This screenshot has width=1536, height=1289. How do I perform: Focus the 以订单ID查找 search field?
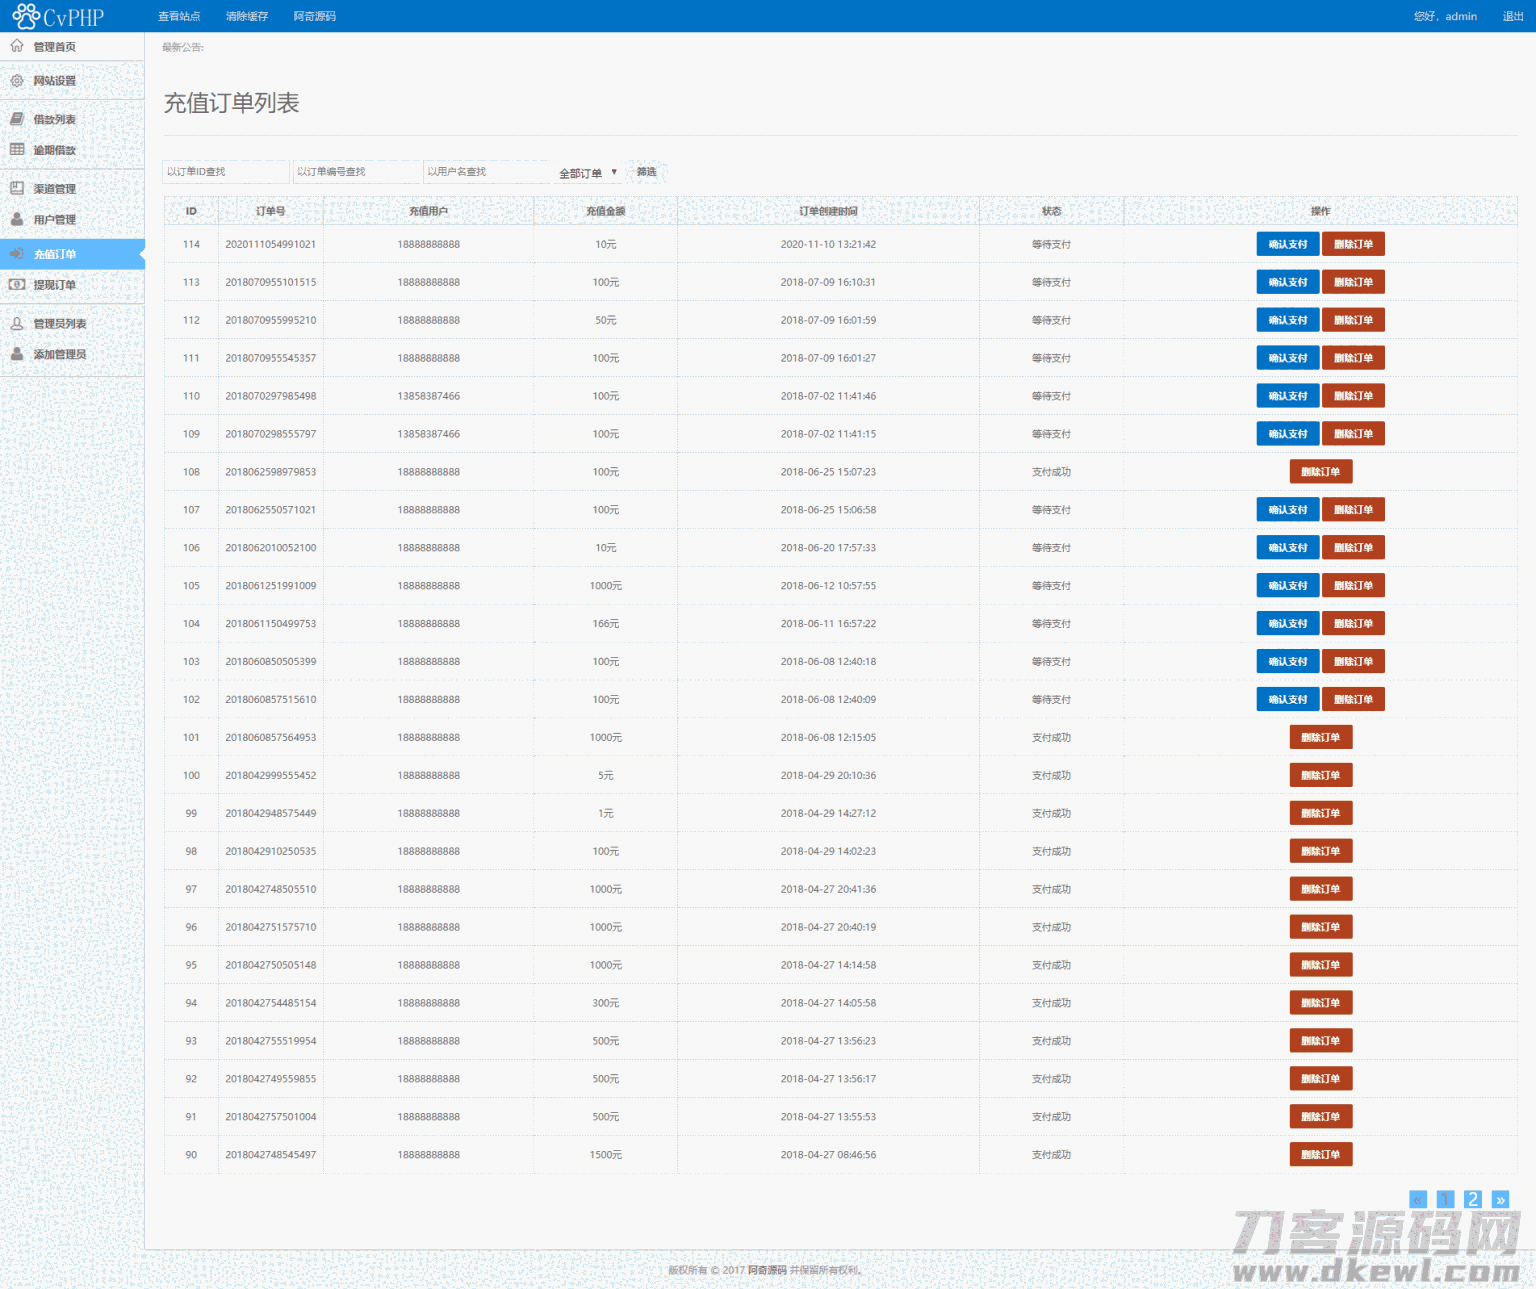[226, 172]
